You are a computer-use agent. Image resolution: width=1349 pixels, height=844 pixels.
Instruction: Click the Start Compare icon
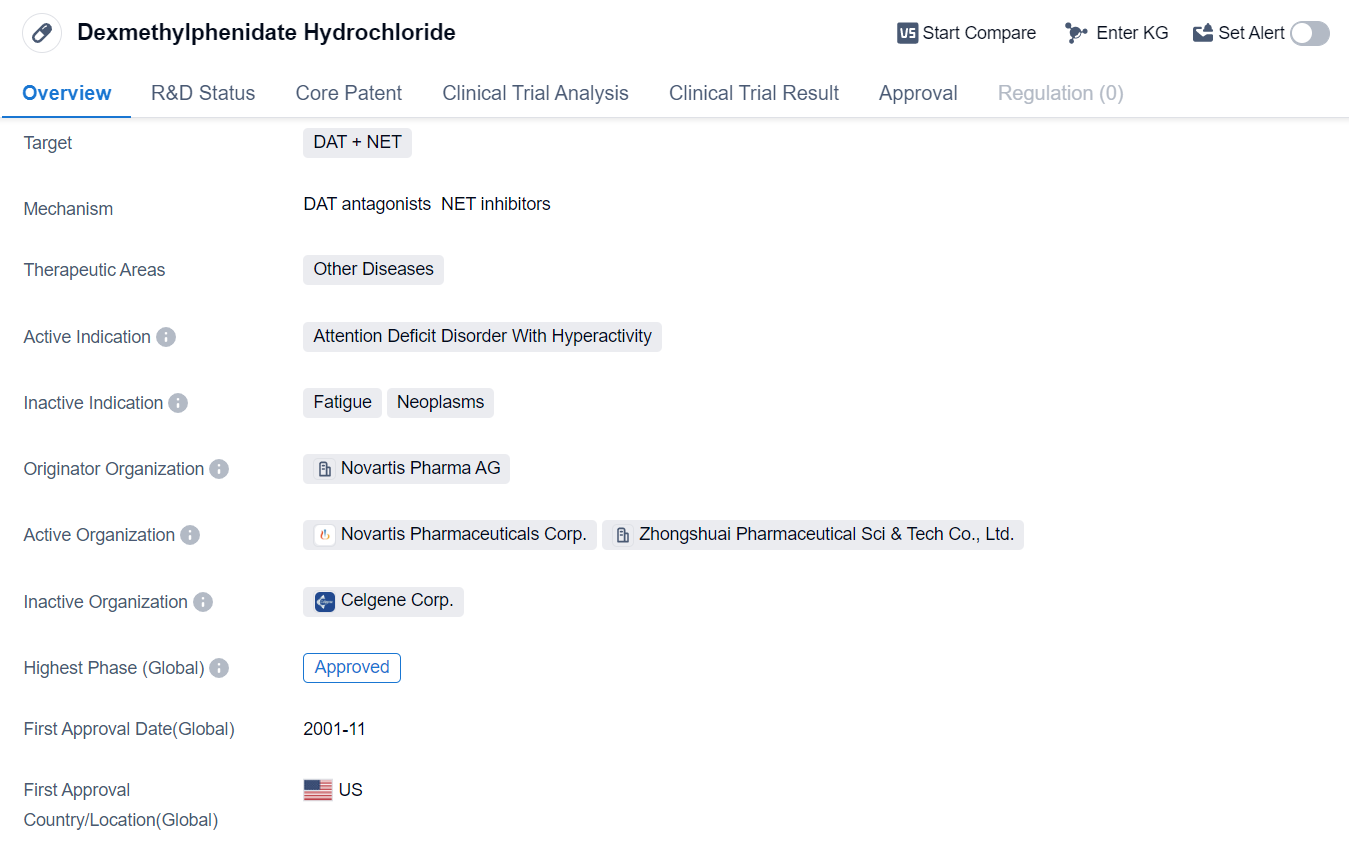pyautogui.click(x=907, y=33)
